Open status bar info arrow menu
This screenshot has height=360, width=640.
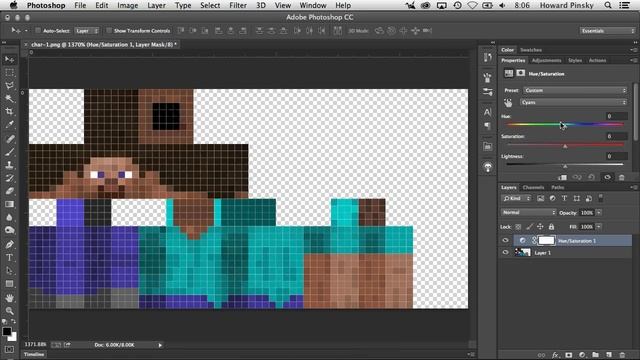[x=160, y=345]
